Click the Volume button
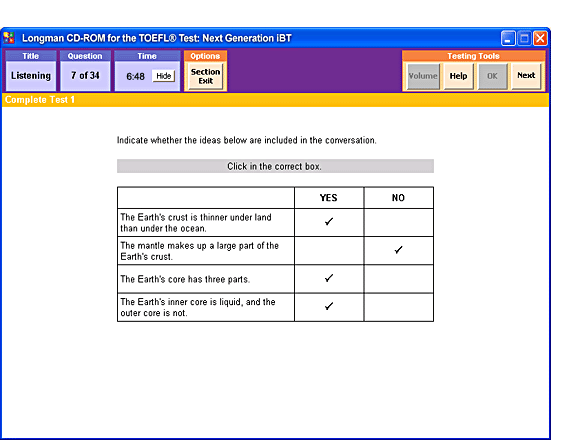Viewport: 578px width, 440px height. [423, 76]
